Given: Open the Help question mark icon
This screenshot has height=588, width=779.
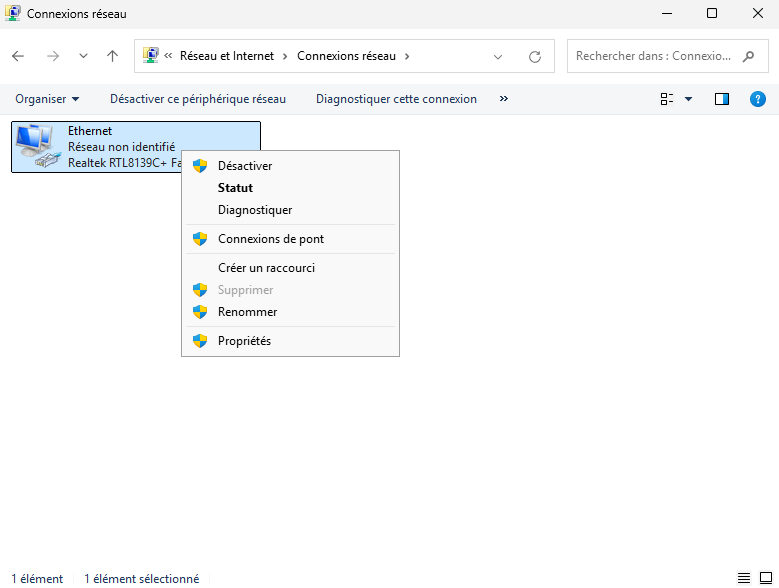Looking at the screenshot, I should coord(757,99).
